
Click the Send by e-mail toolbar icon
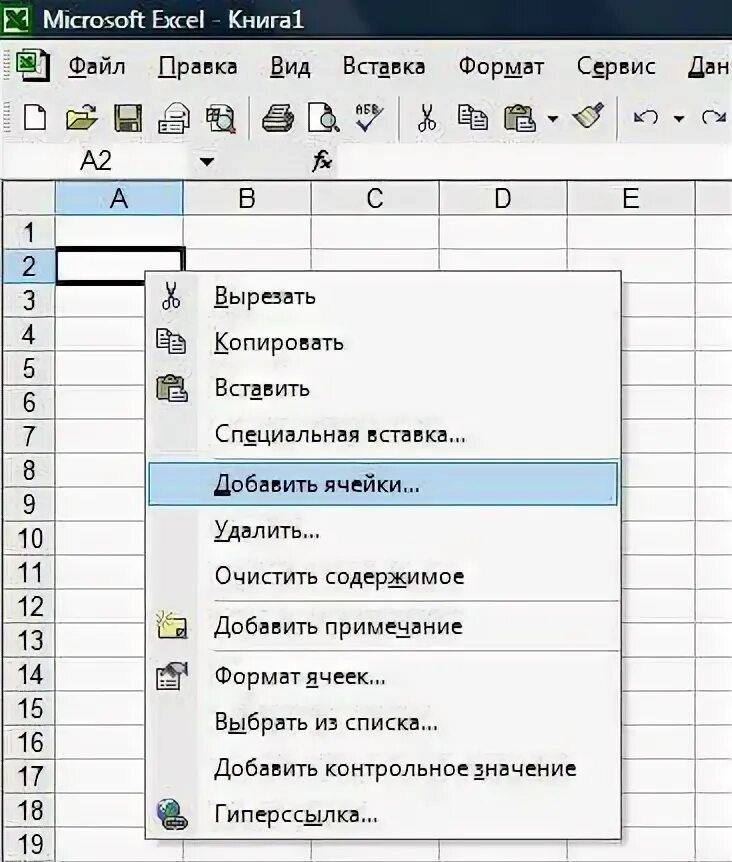click(174, 118)
